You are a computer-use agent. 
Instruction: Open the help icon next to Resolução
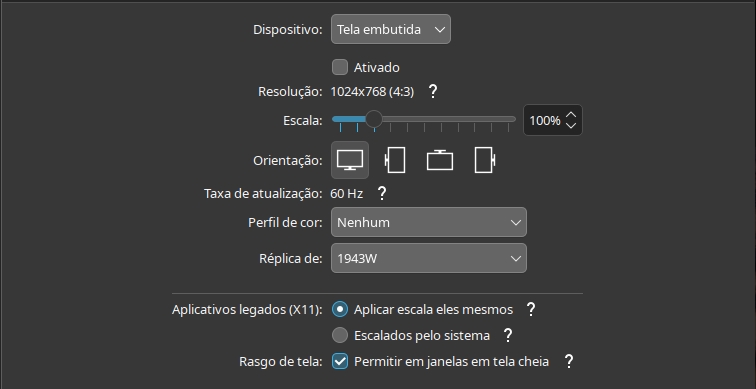coord(433,92)
